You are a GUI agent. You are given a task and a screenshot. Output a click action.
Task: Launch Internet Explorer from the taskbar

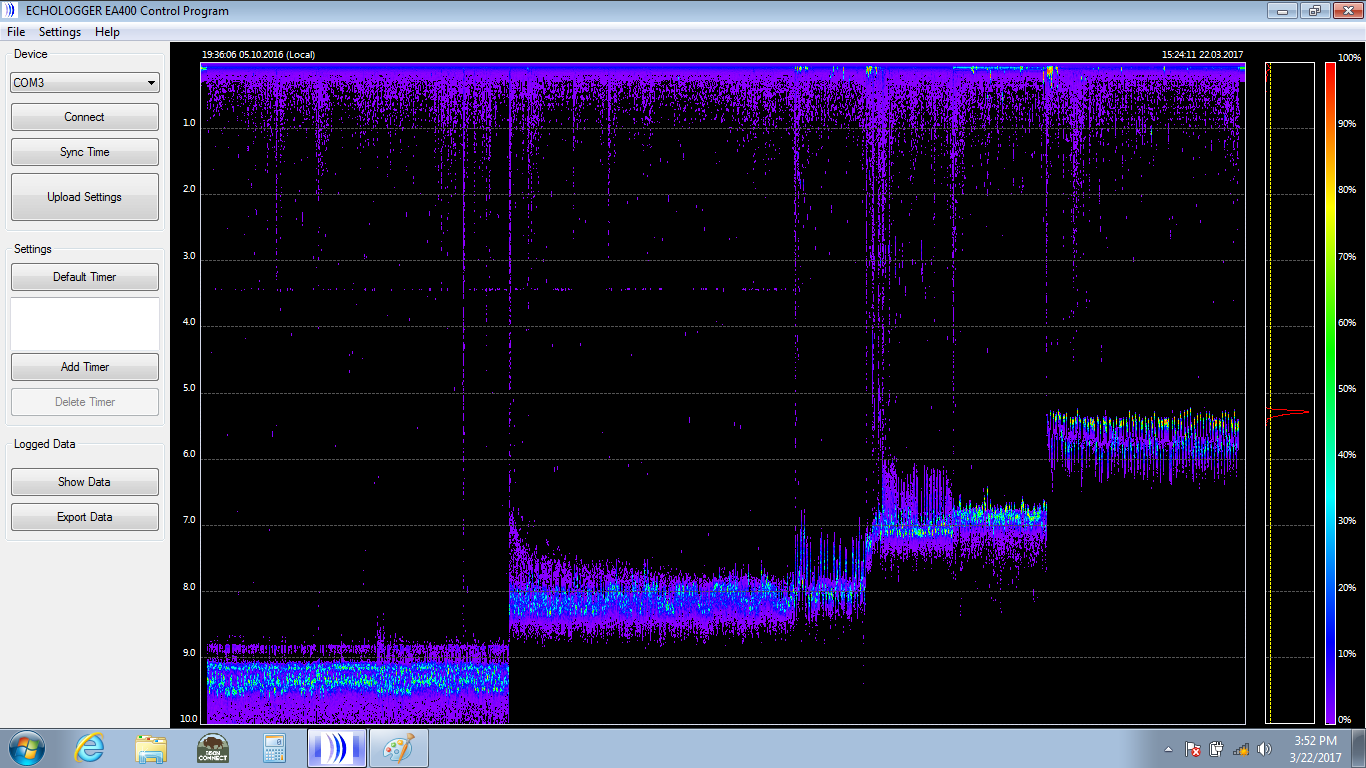click(90, 748)
